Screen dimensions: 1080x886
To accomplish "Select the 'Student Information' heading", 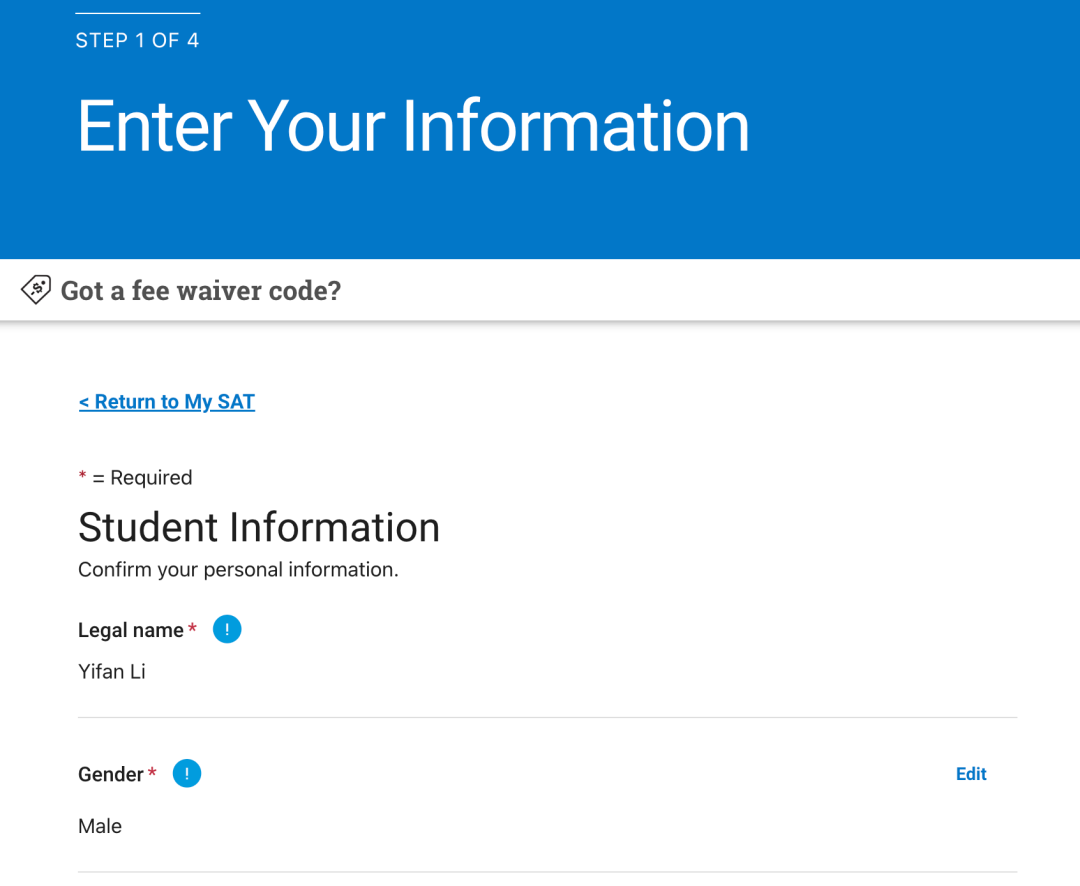I will [x=259, y=528].
